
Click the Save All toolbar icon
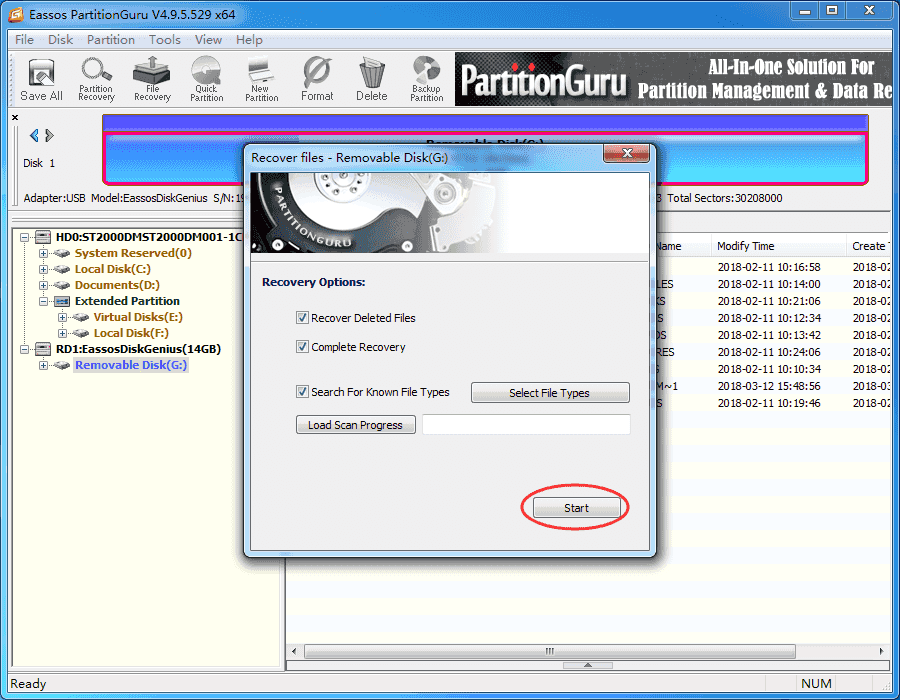click(x=41, y=80)
